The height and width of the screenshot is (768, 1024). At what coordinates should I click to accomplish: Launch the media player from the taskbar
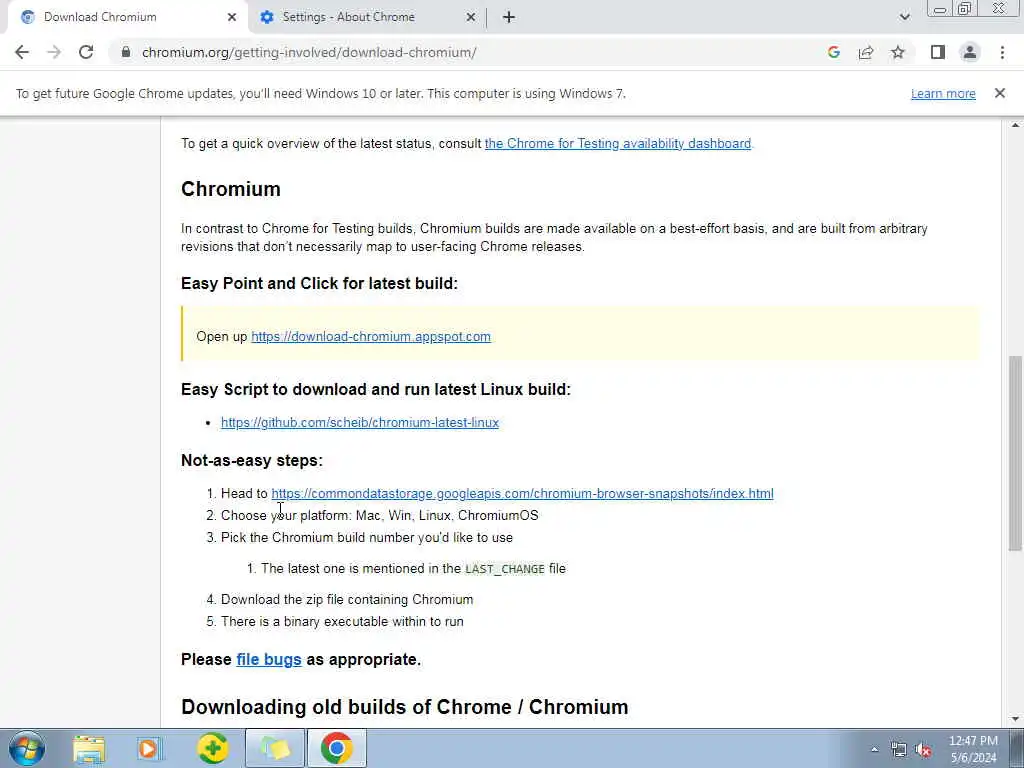point(149,748)
